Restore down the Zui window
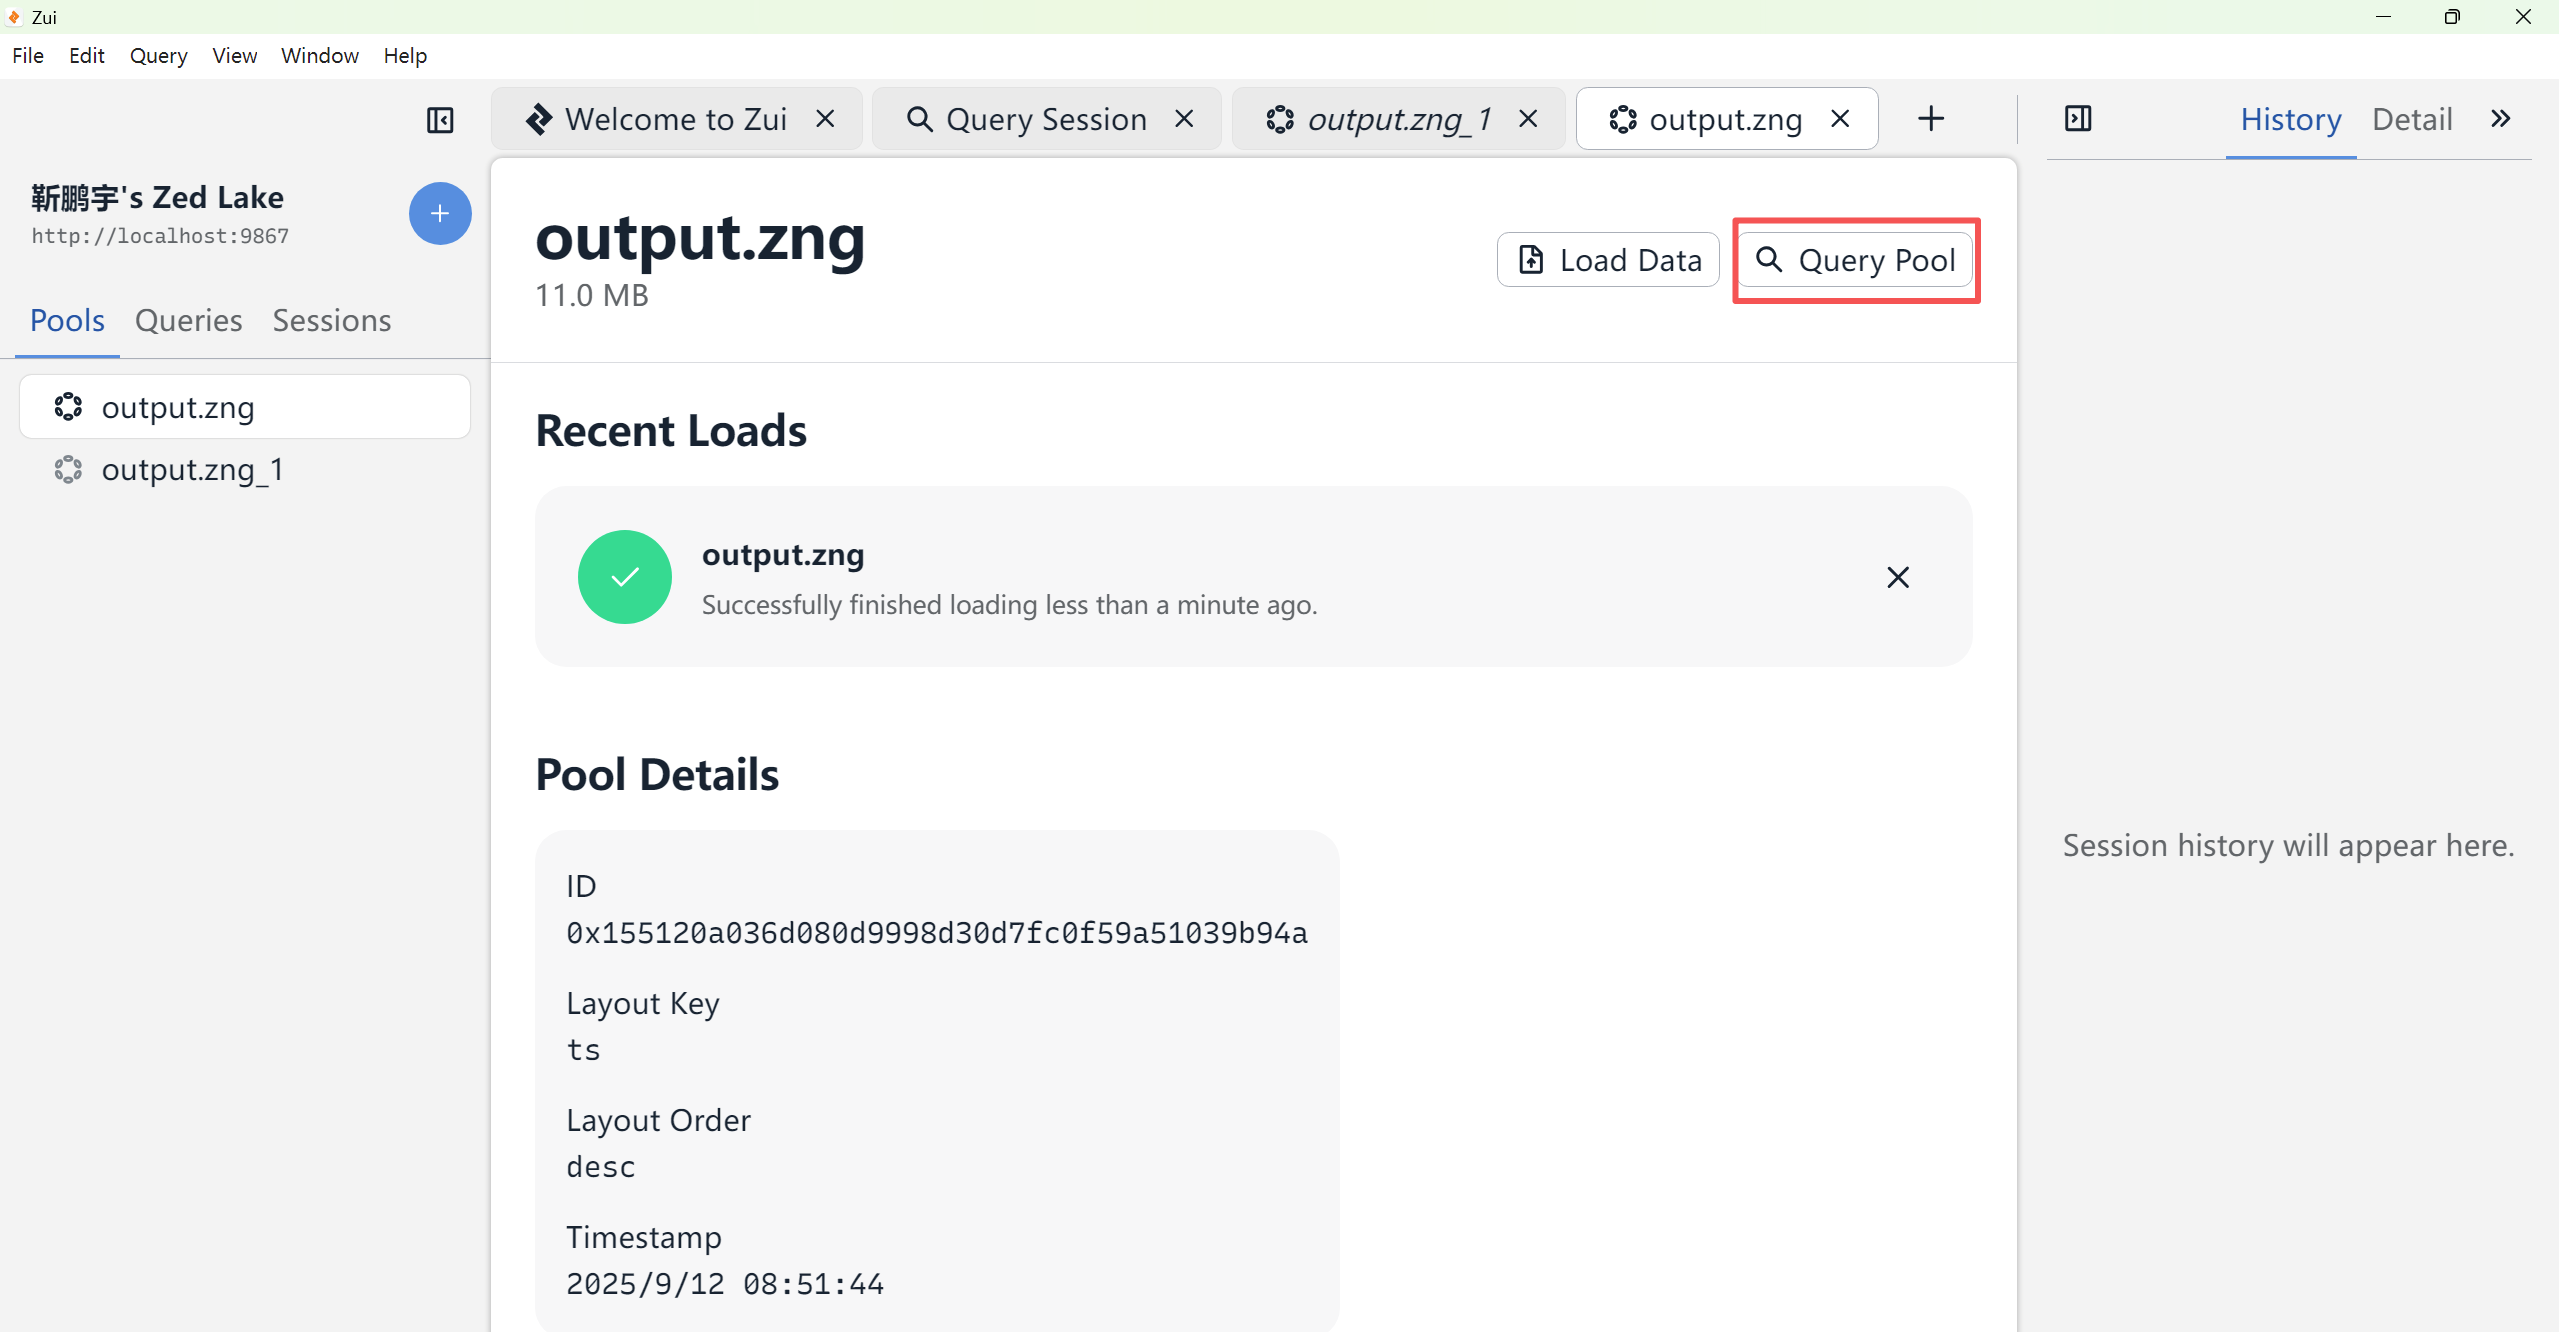The image size is (2559, 1332). click(2452, 17)
